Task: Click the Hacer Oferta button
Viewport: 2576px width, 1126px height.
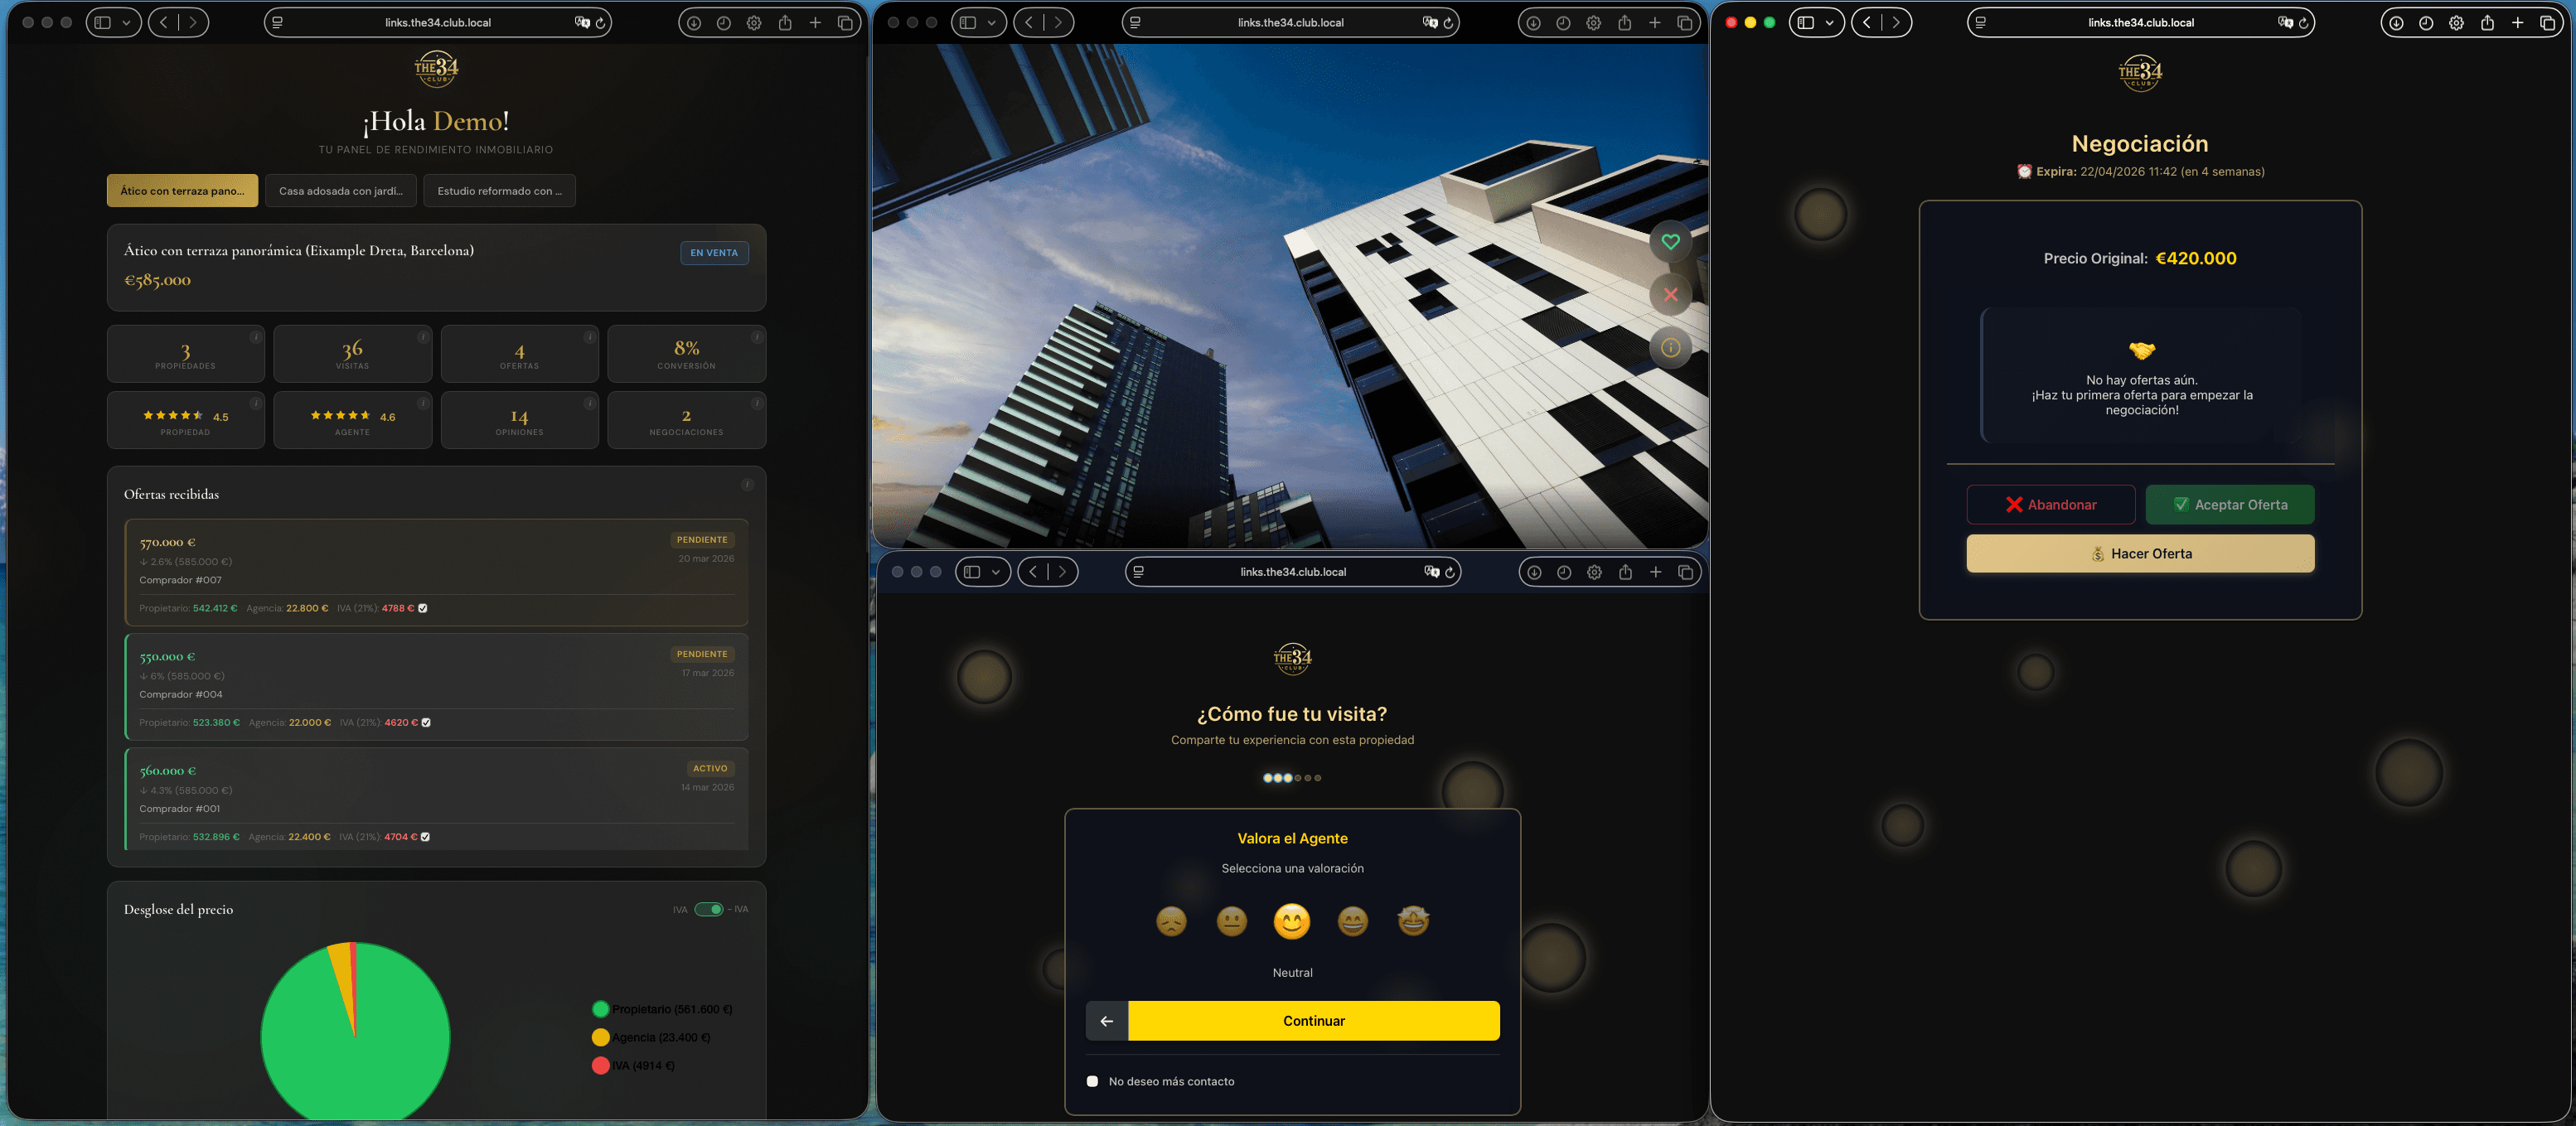Action: point(2140,554)
